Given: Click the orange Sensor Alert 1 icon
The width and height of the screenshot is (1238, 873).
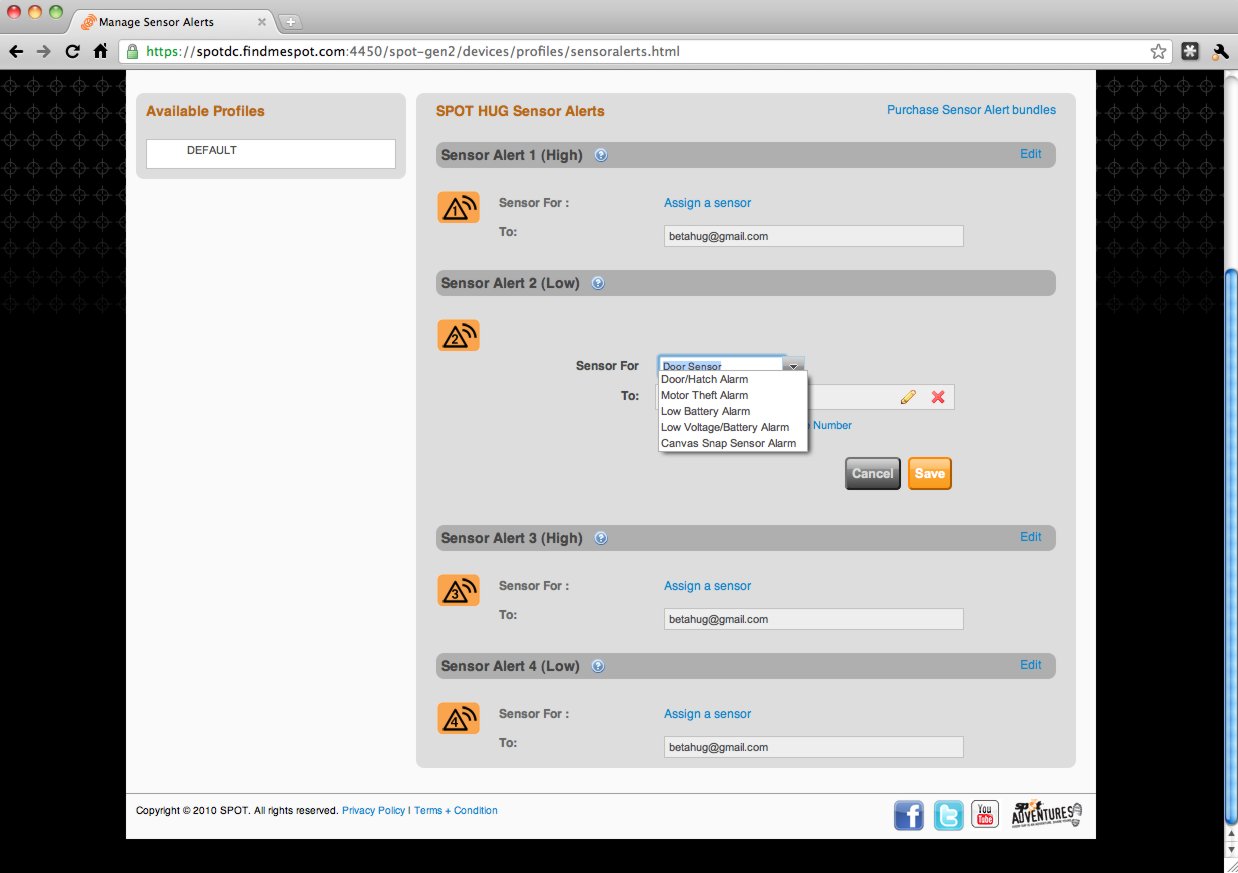Looking at the screenshot, I should 458,207.
